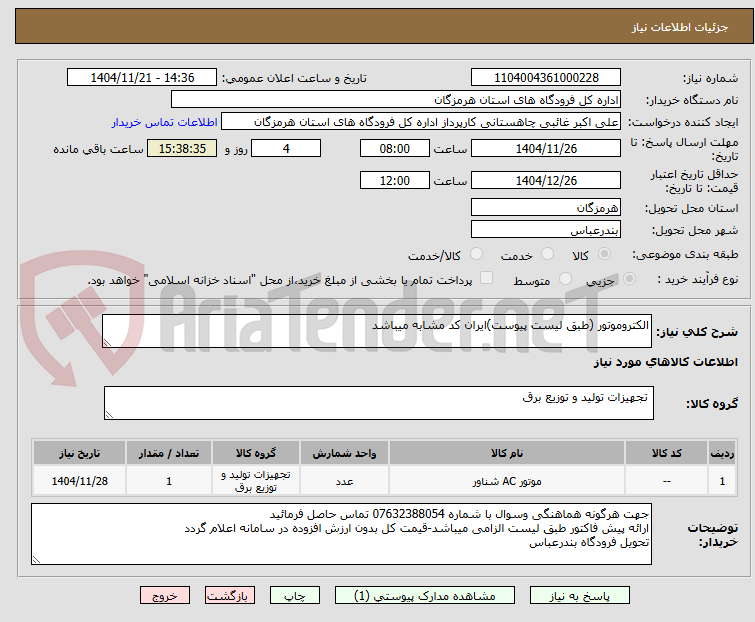Click the remaining days field showing 4
The width and height of the screenshot is (755, 622).
coord(286,148)
